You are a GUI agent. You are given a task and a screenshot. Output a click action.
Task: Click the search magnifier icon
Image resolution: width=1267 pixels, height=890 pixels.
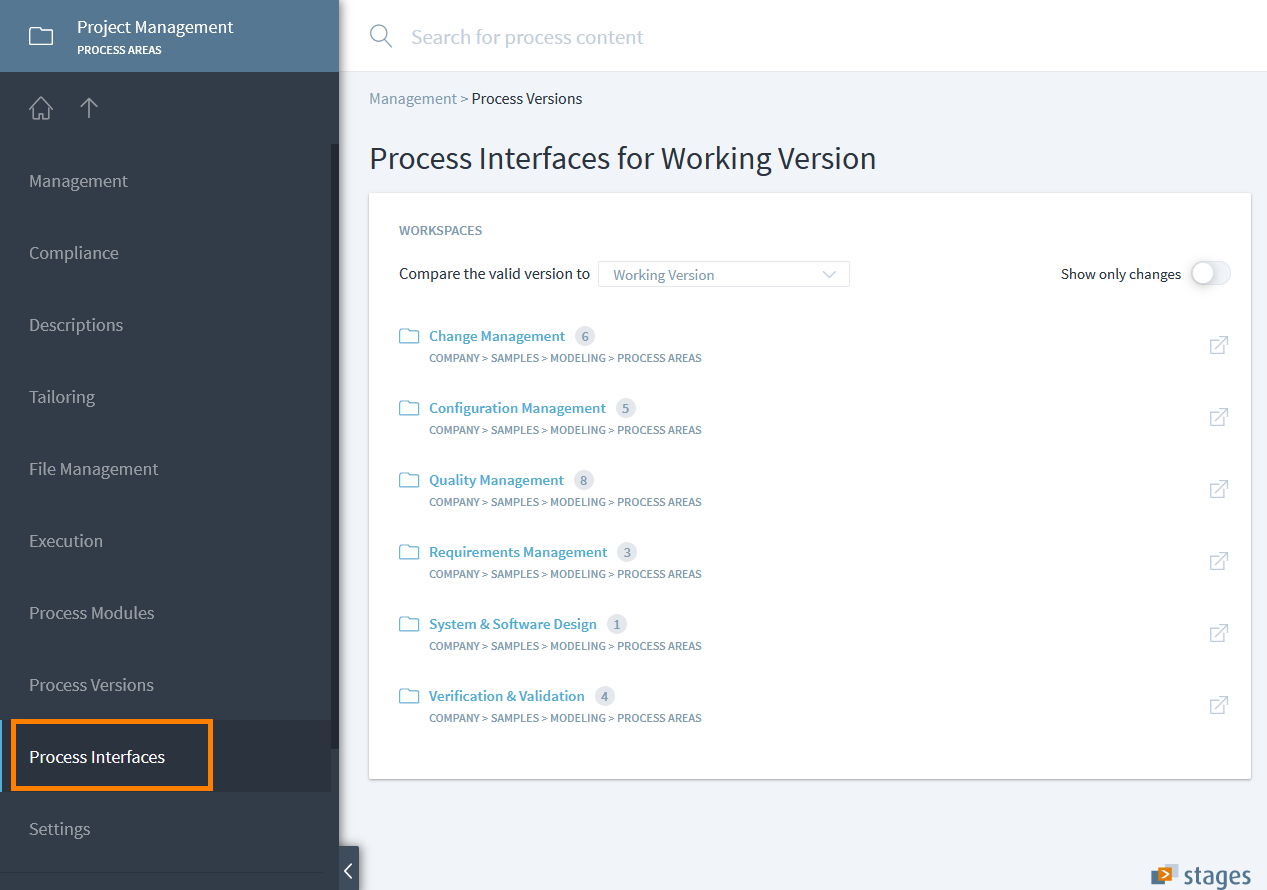click(381, 37)
